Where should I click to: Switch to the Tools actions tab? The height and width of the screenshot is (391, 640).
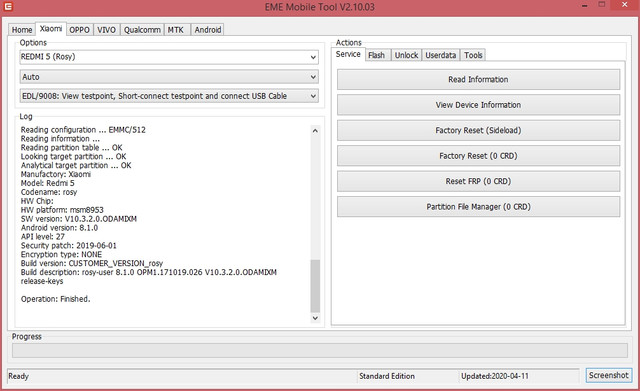[473, 55]
